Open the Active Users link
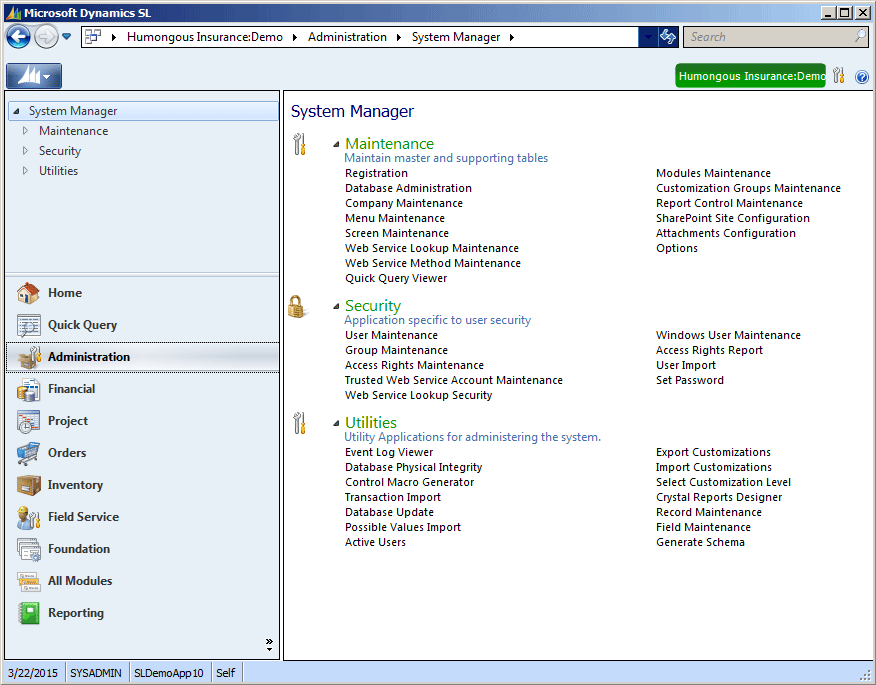 375,543
